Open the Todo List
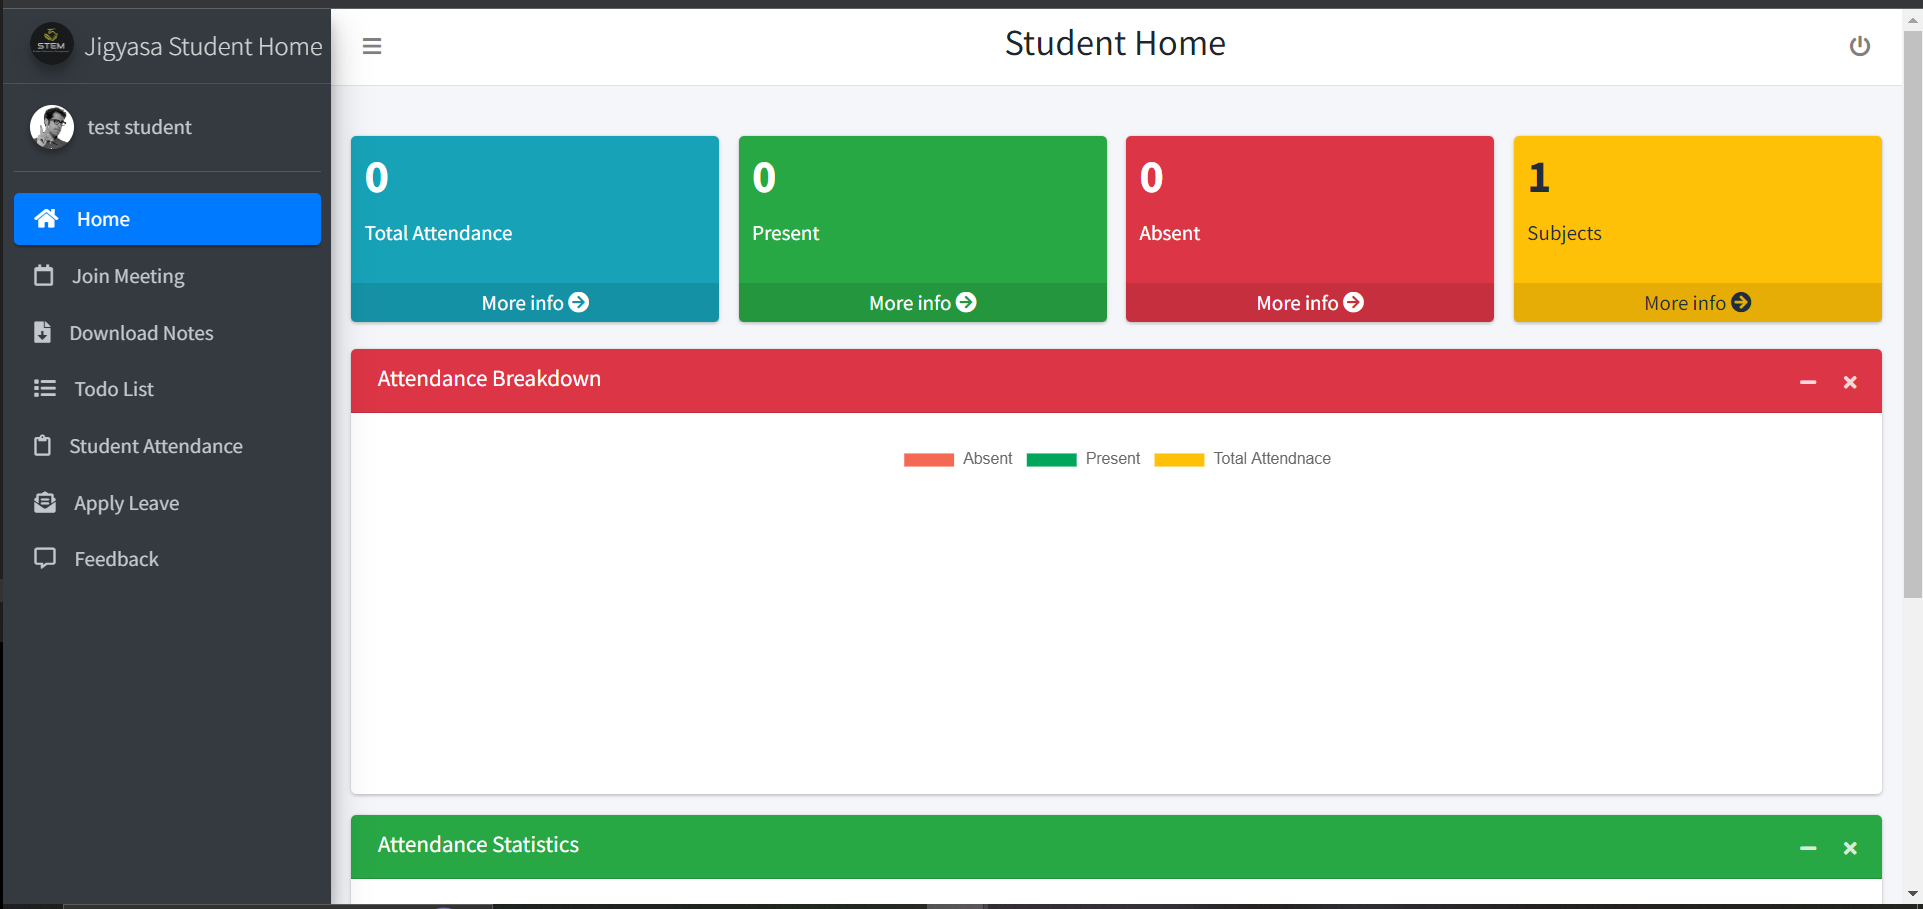 (113, 389)
